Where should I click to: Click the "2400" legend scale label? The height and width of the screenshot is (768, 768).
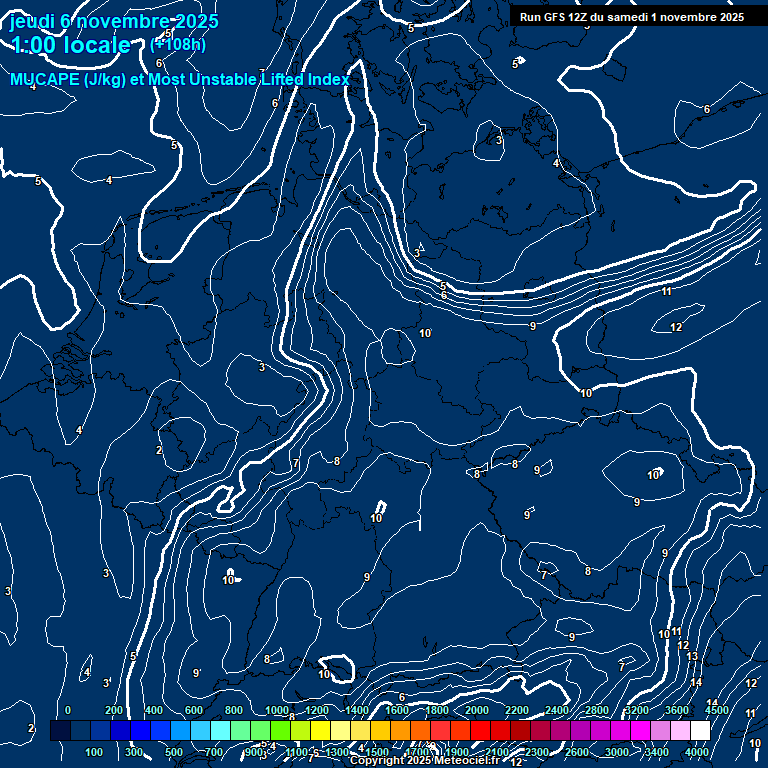pos(557,710)
